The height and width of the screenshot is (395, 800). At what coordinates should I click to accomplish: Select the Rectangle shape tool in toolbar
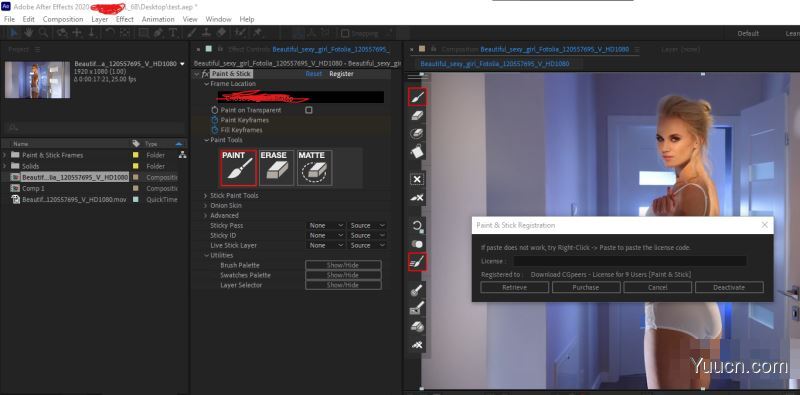point(144,33)
